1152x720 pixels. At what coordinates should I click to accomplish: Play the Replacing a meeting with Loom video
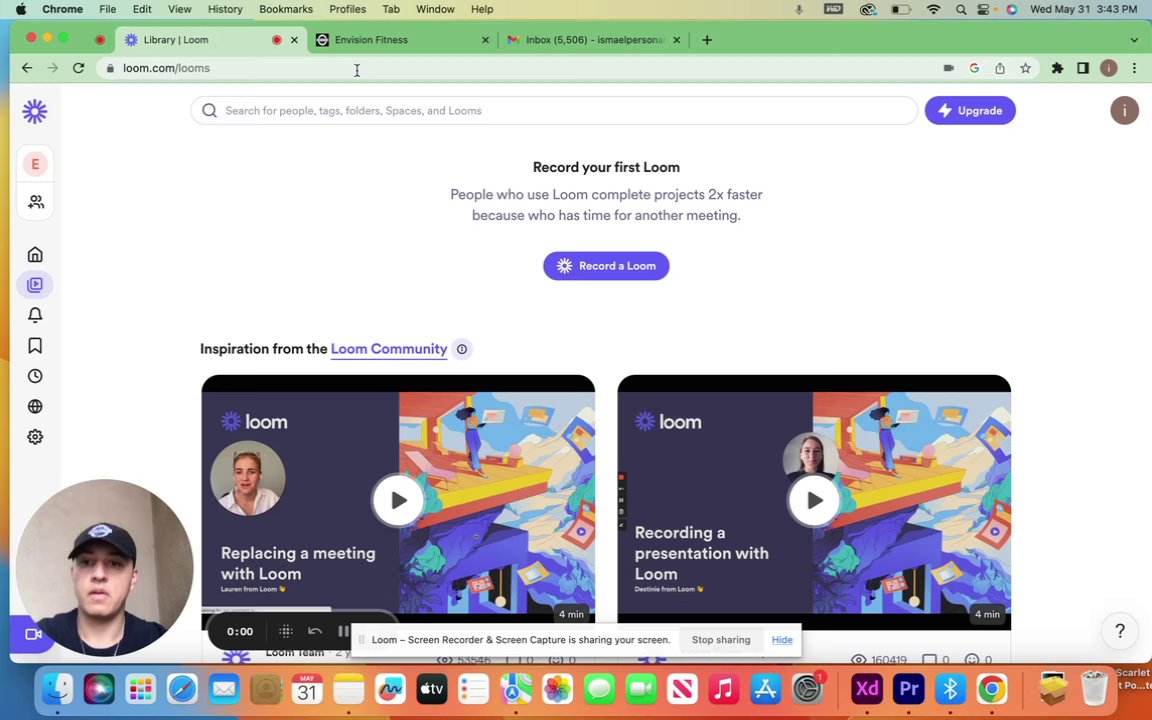tap(398, 500)
